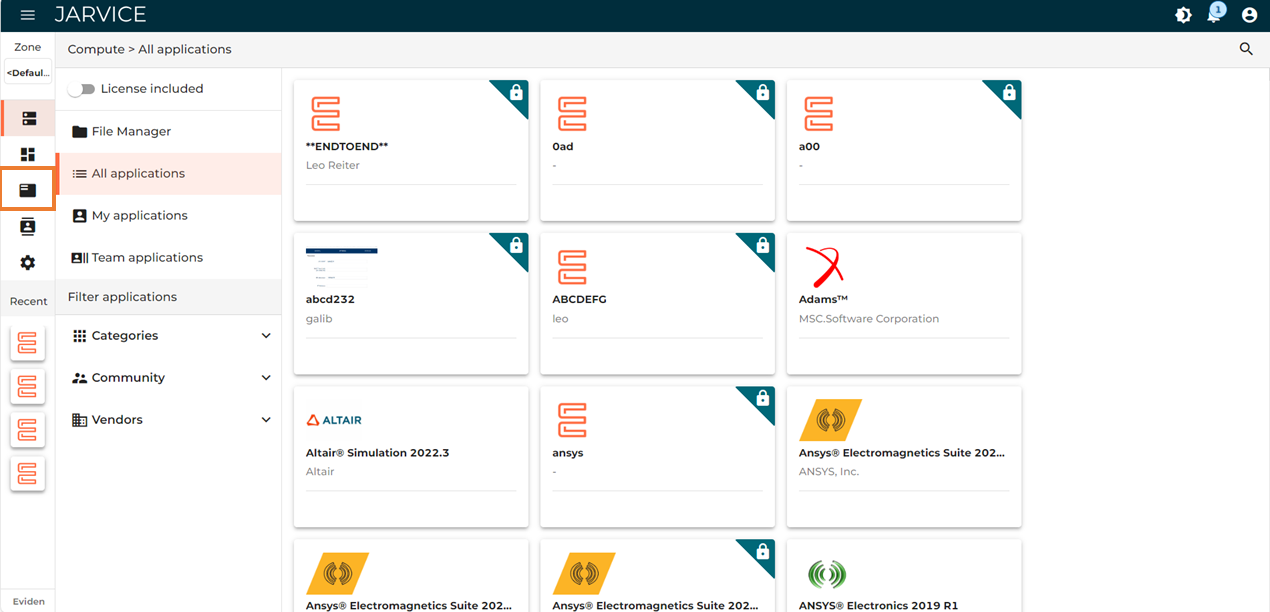Toggle the License included switch
The height and width of the screenshot is (612, 1270).
click(x=82, y=89)
